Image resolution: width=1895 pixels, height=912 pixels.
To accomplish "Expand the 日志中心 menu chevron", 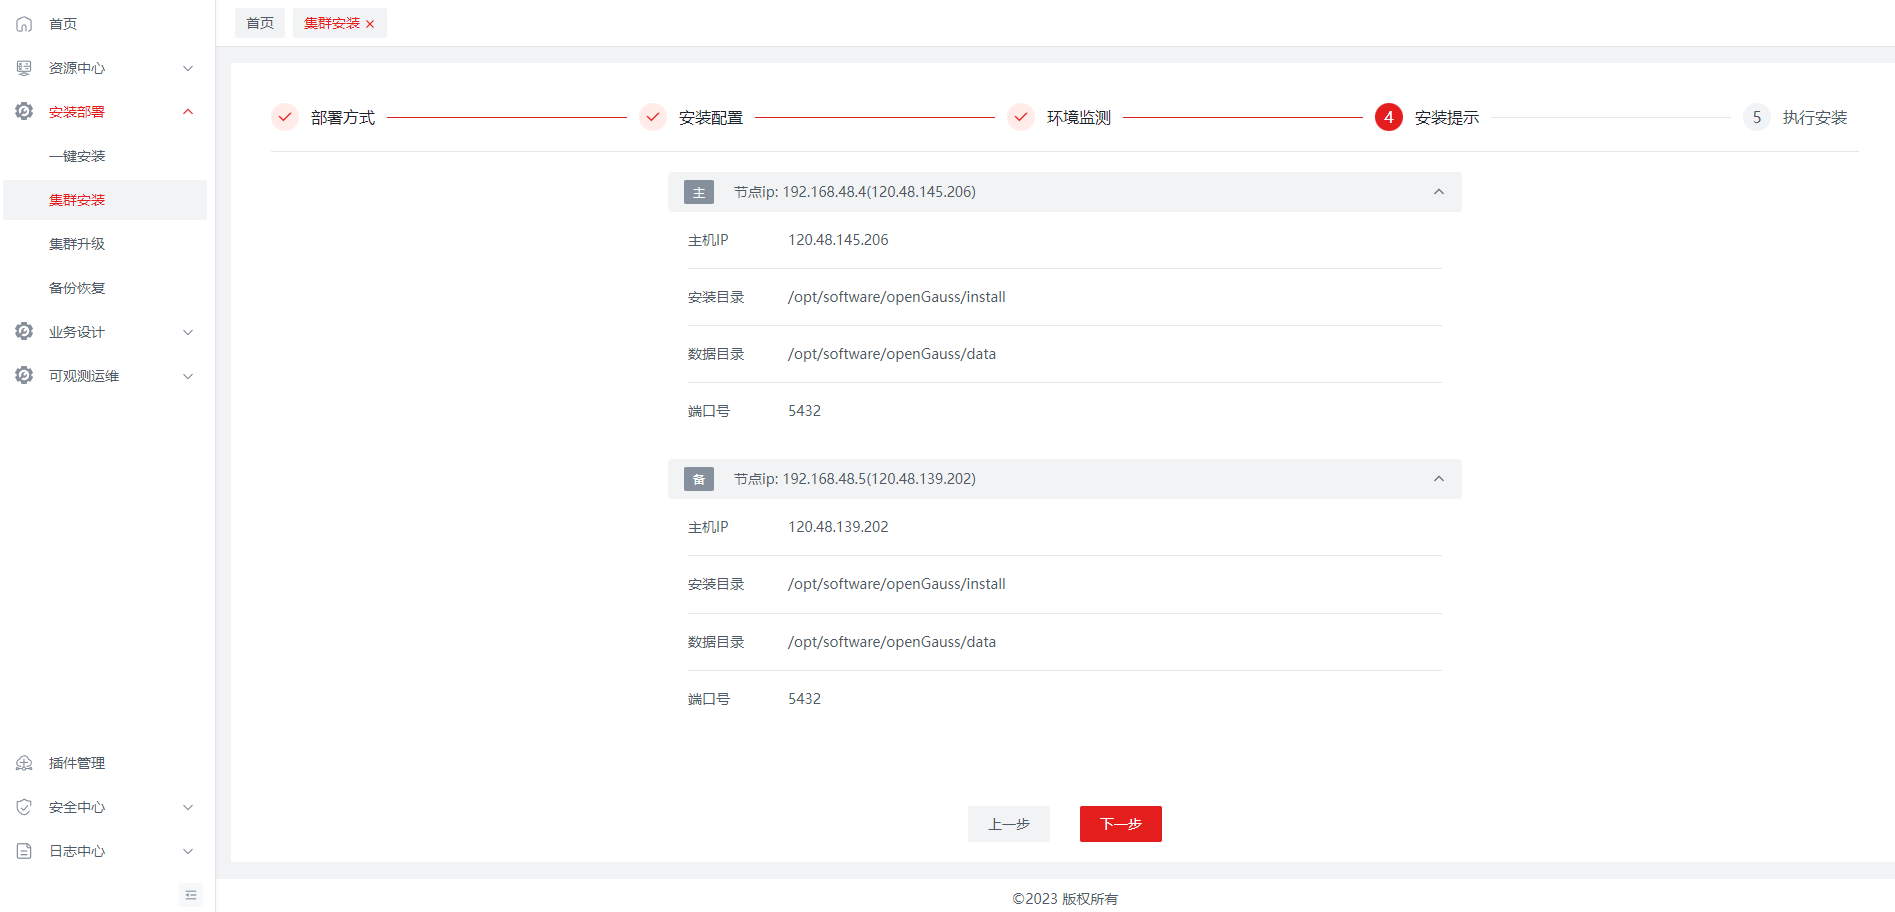I will click(x=188, y=851).
